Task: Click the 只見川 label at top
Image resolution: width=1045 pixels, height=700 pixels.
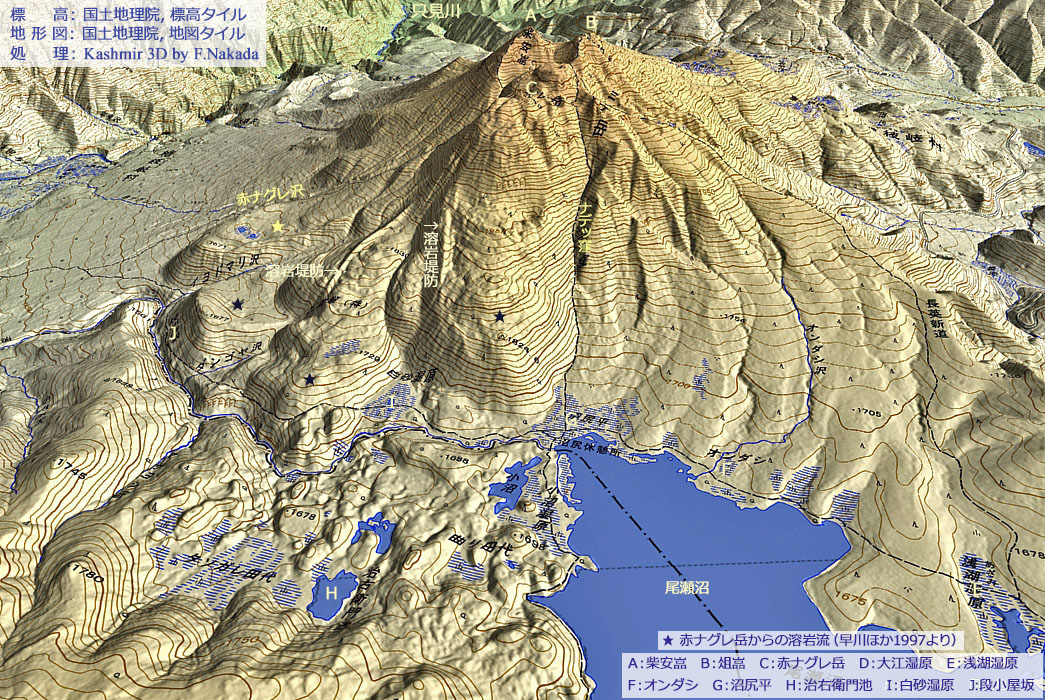Action: 436,9
